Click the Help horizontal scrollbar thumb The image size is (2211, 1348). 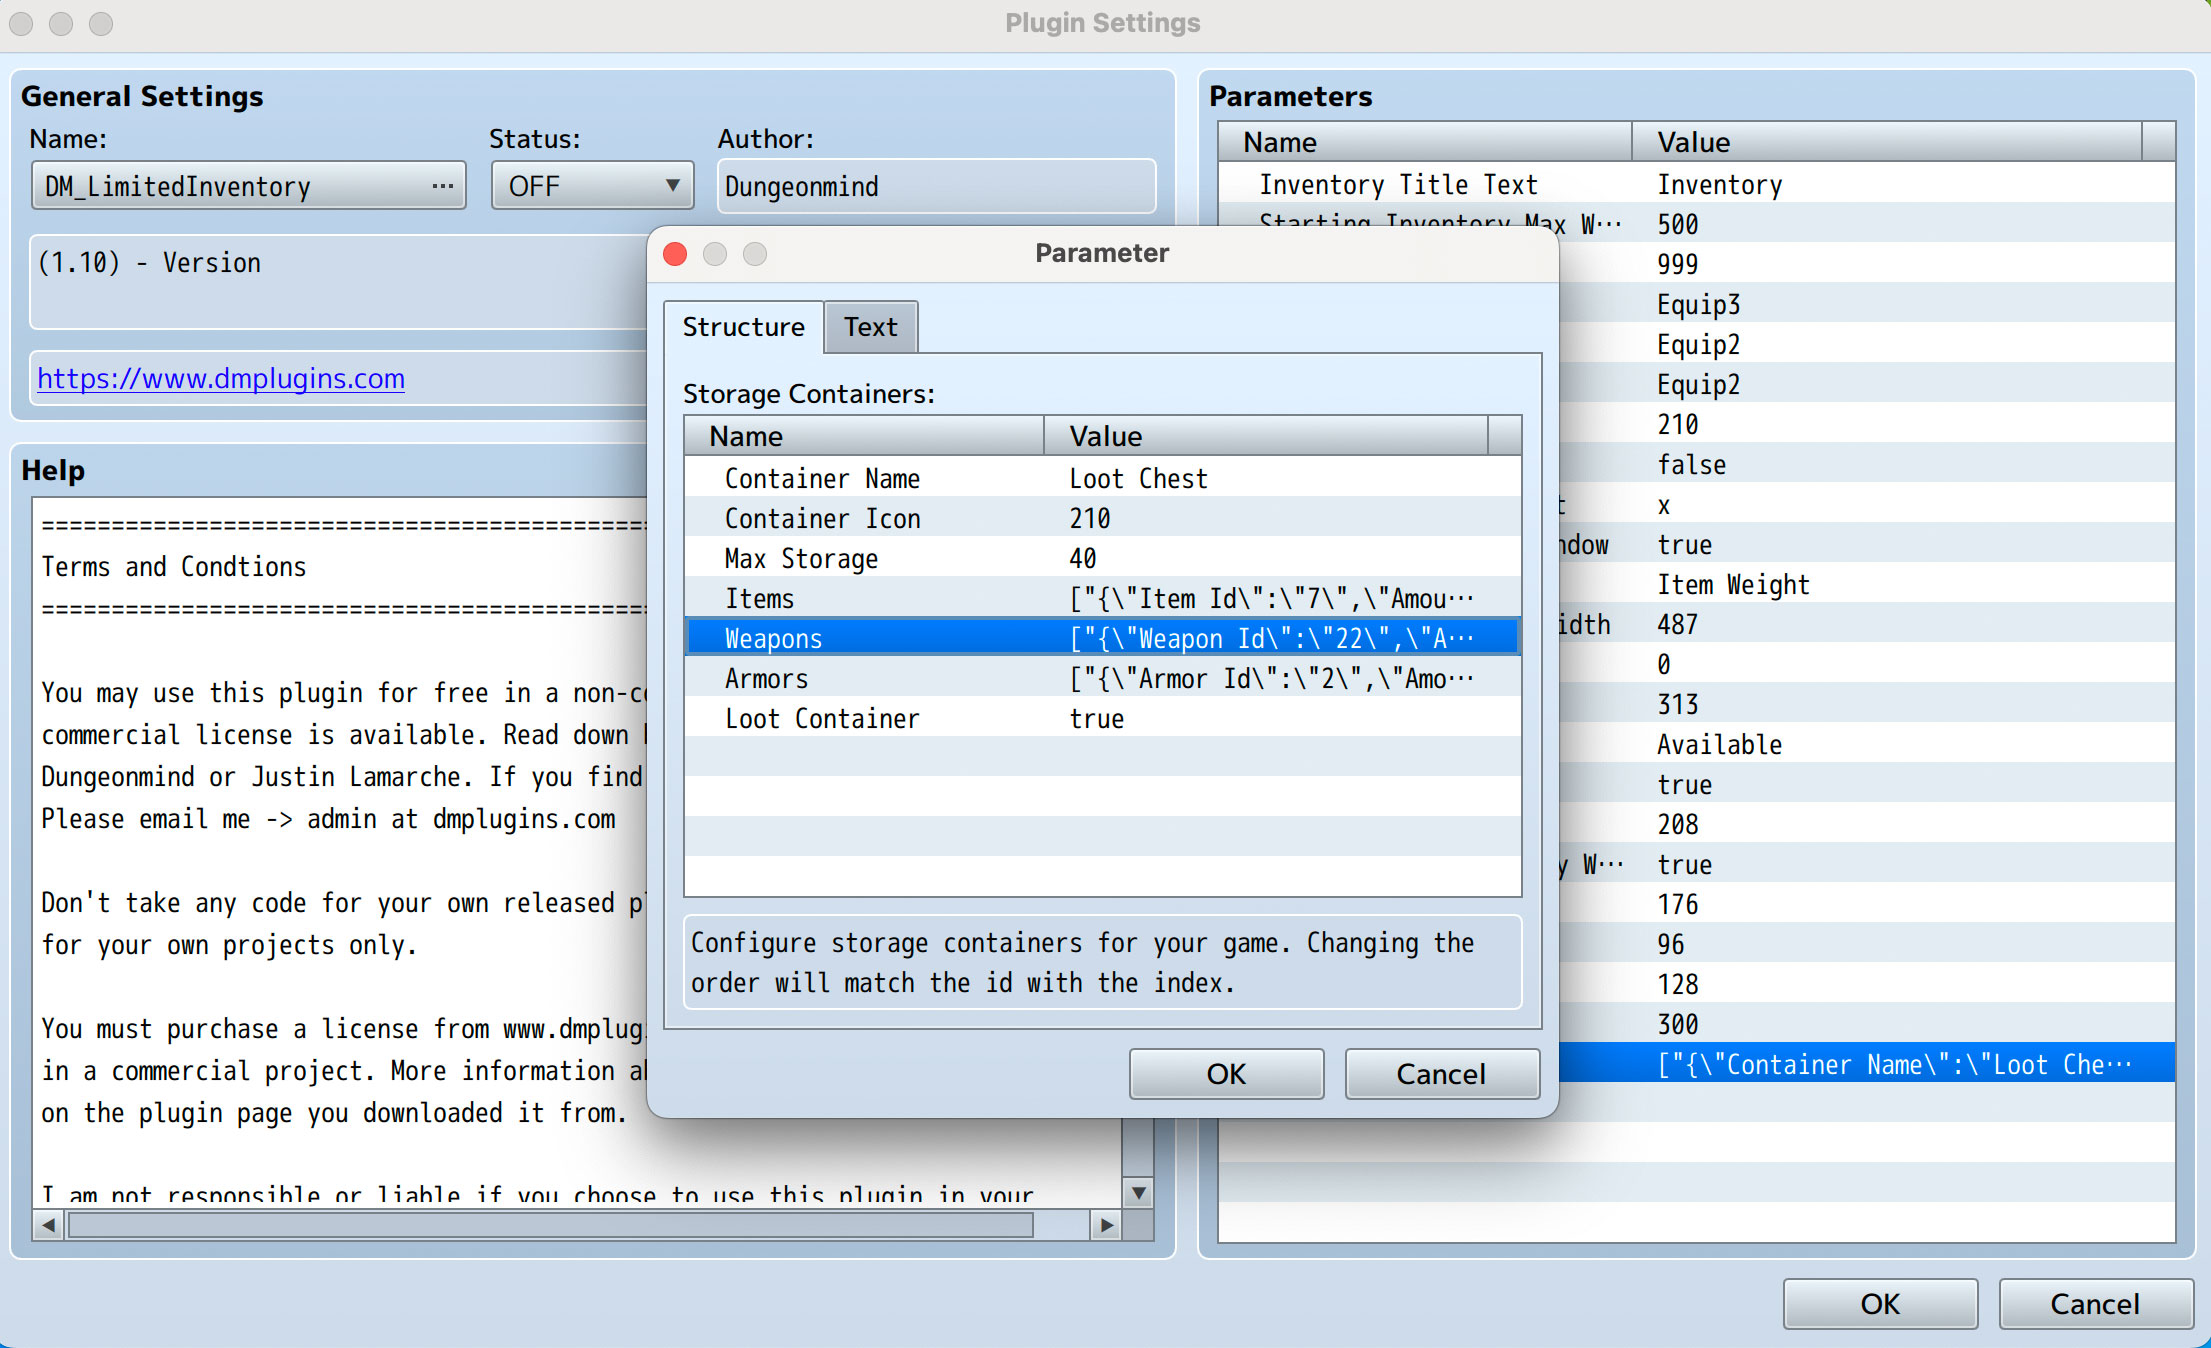550,1225
